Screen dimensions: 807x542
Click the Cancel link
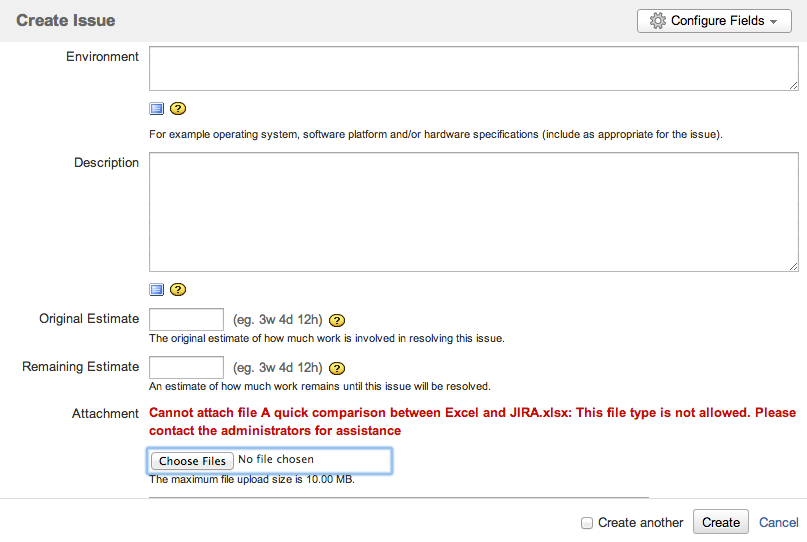pos(778,522)
